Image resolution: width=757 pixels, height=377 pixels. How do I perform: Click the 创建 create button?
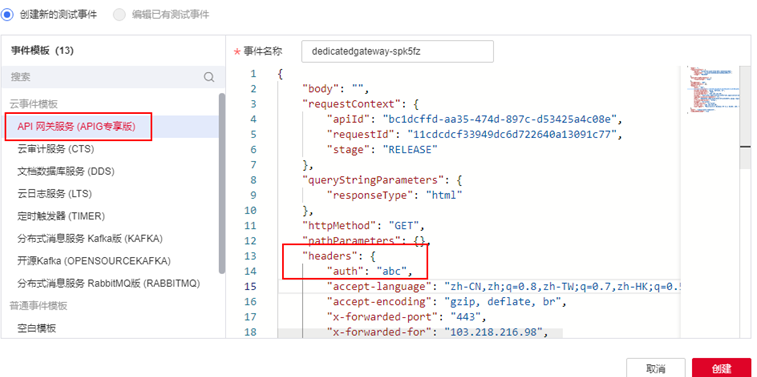tap(722, 369)
